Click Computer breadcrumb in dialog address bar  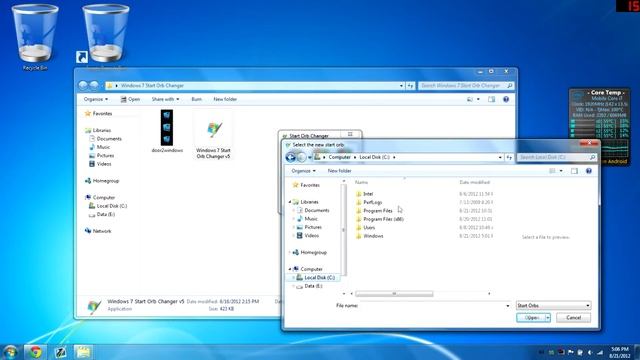point(339,157)
